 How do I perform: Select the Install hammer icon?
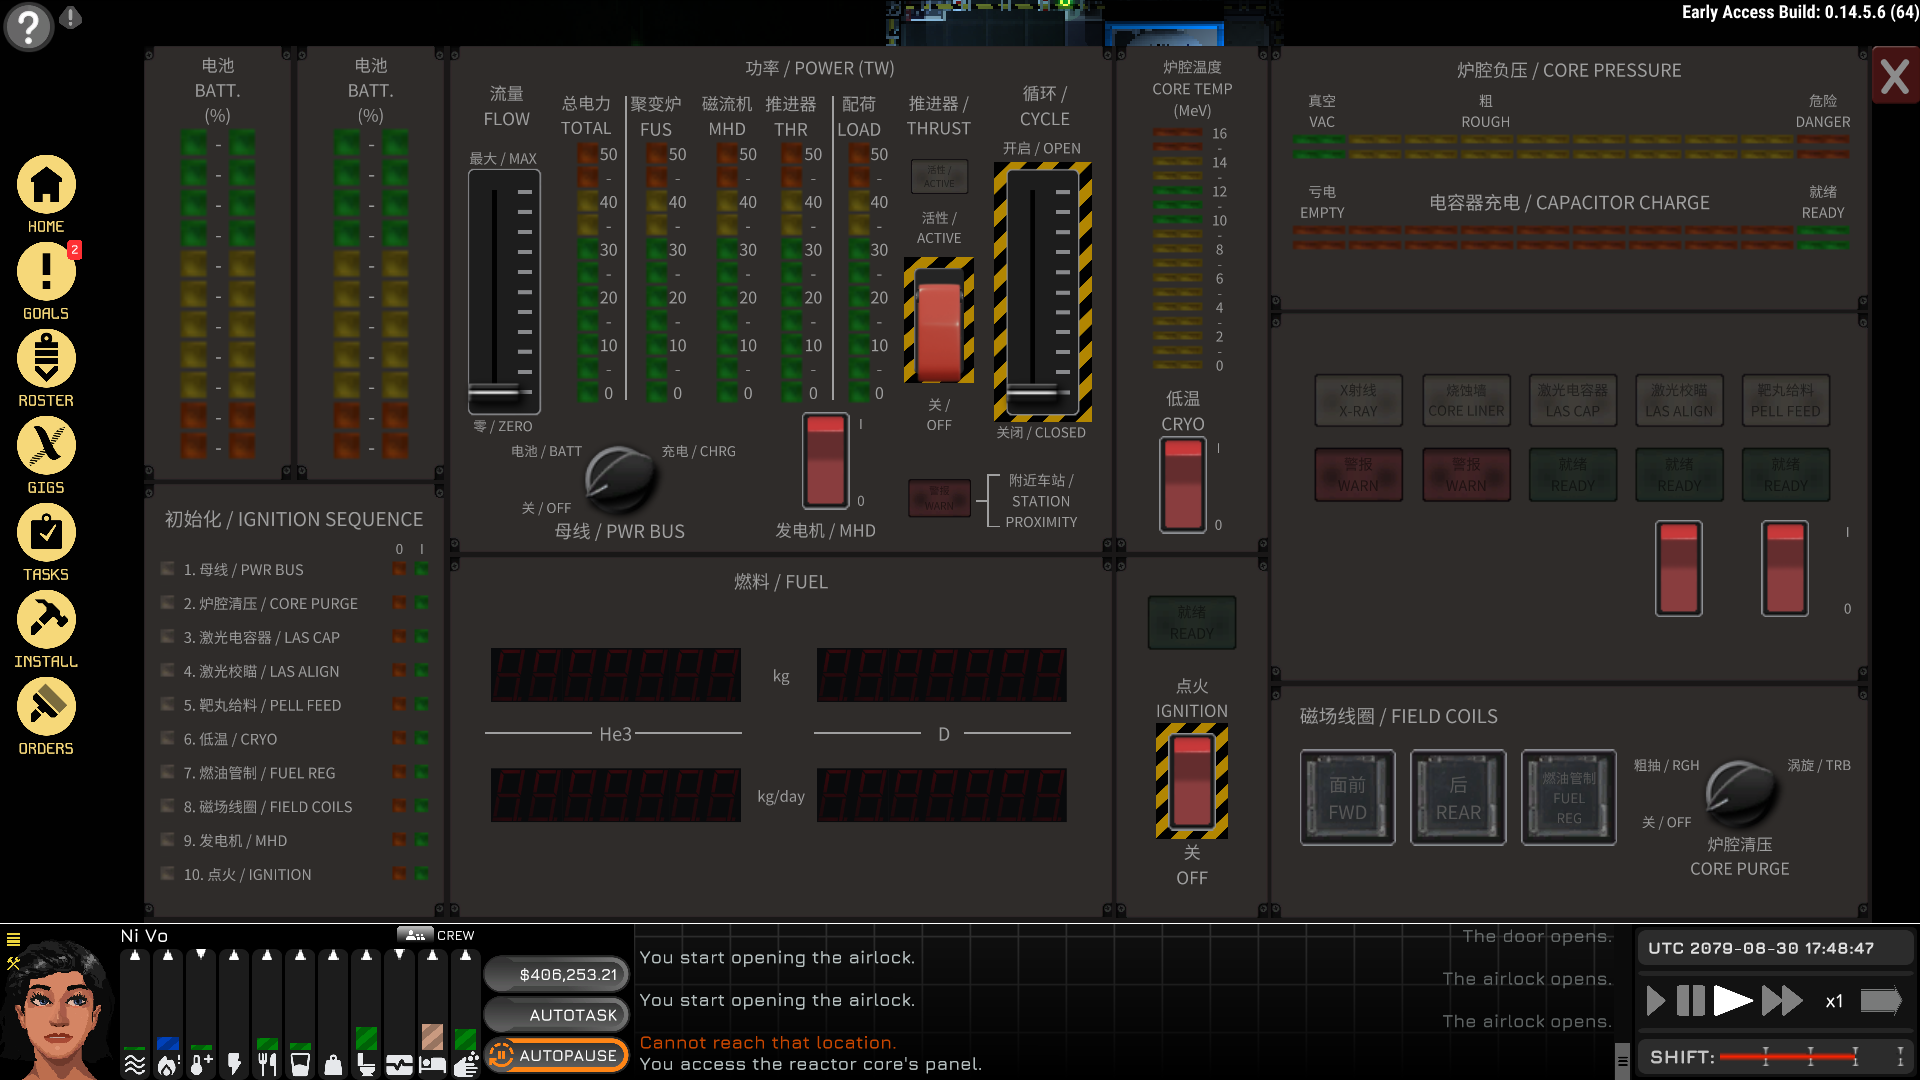(x=46, y=620)
